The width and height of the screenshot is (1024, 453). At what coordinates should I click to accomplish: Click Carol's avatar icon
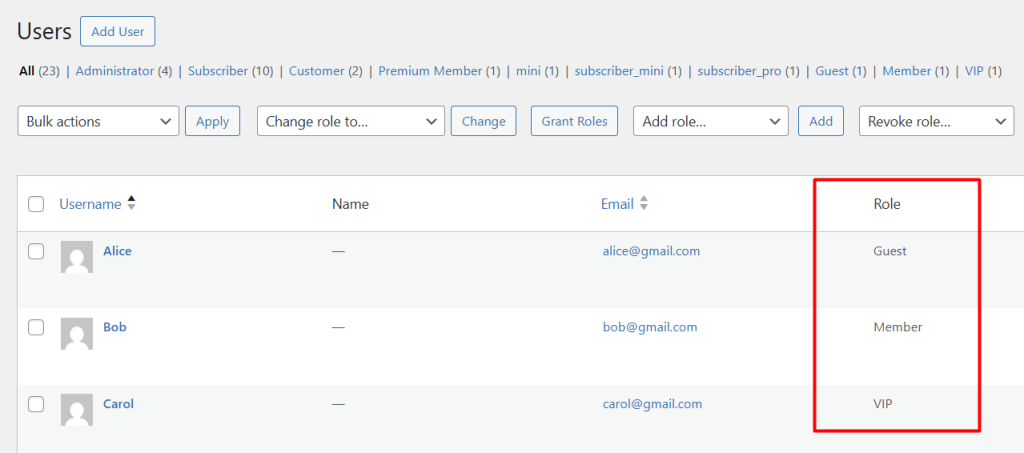coord(77,410)
